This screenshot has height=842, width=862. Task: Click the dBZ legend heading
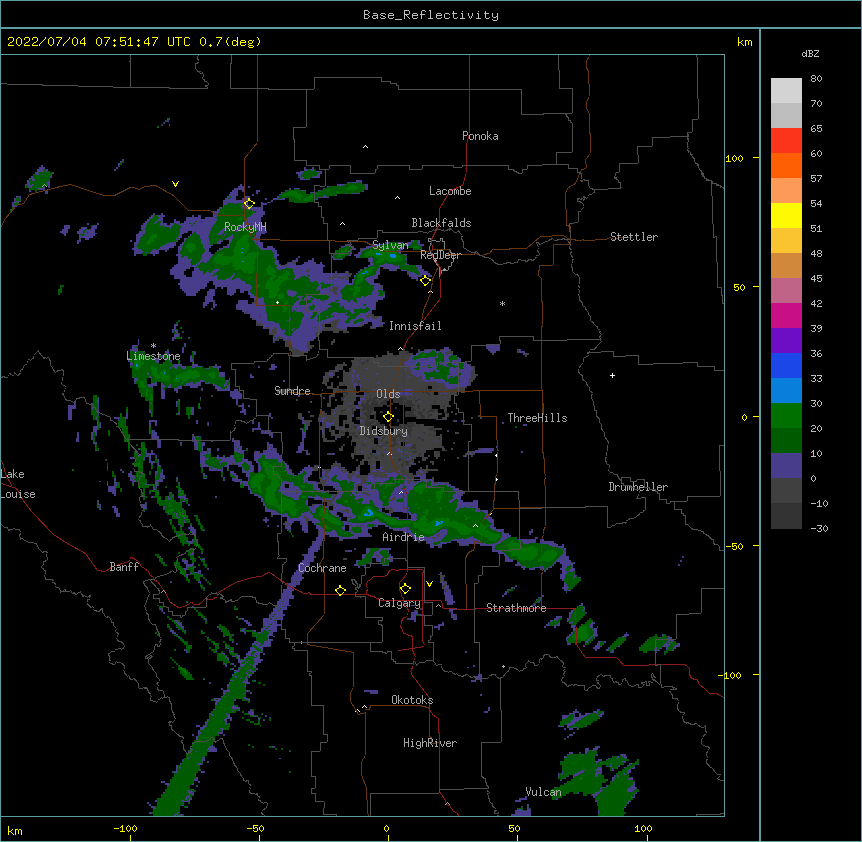click(x=810, y=54)
